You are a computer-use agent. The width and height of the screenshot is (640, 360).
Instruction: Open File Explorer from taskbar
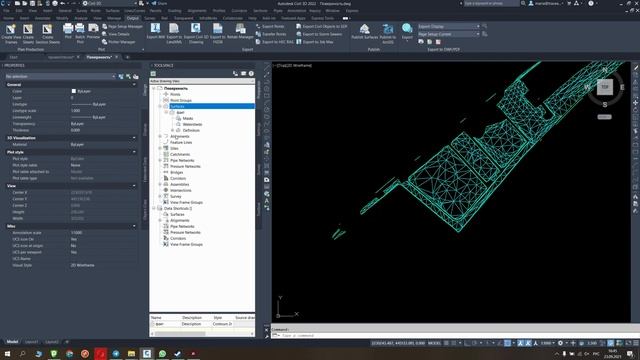tap(131, 353)
